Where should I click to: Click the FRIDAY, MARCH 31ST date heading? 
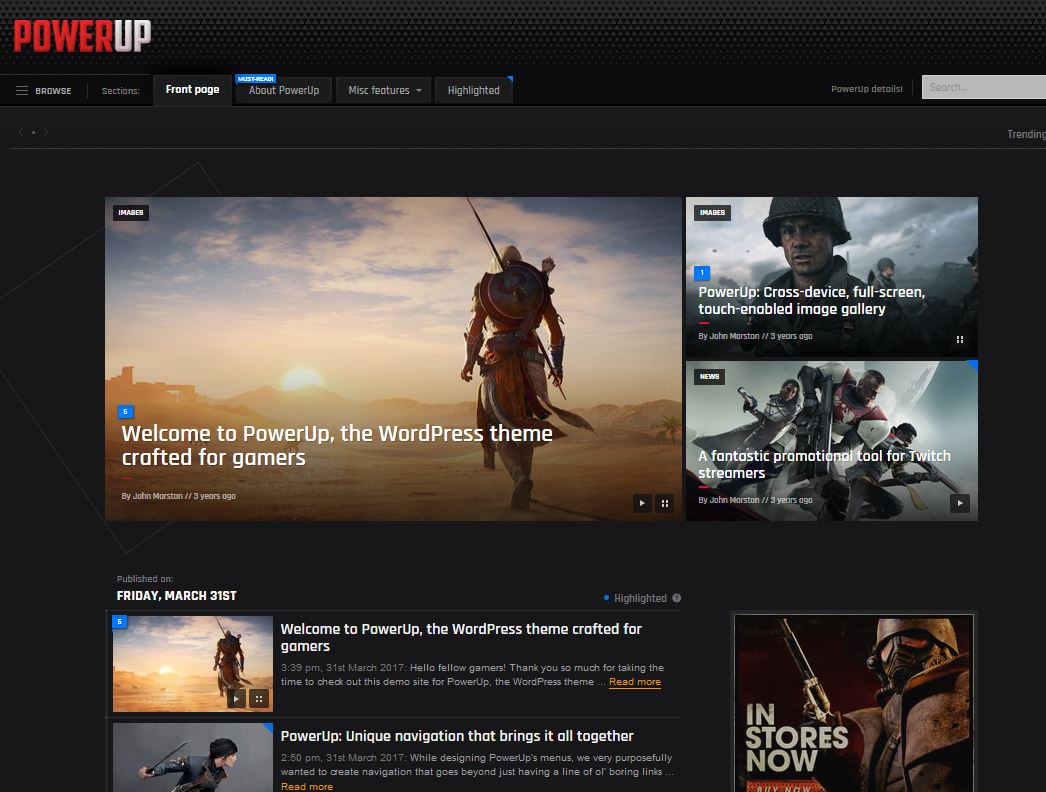[177, 596]
